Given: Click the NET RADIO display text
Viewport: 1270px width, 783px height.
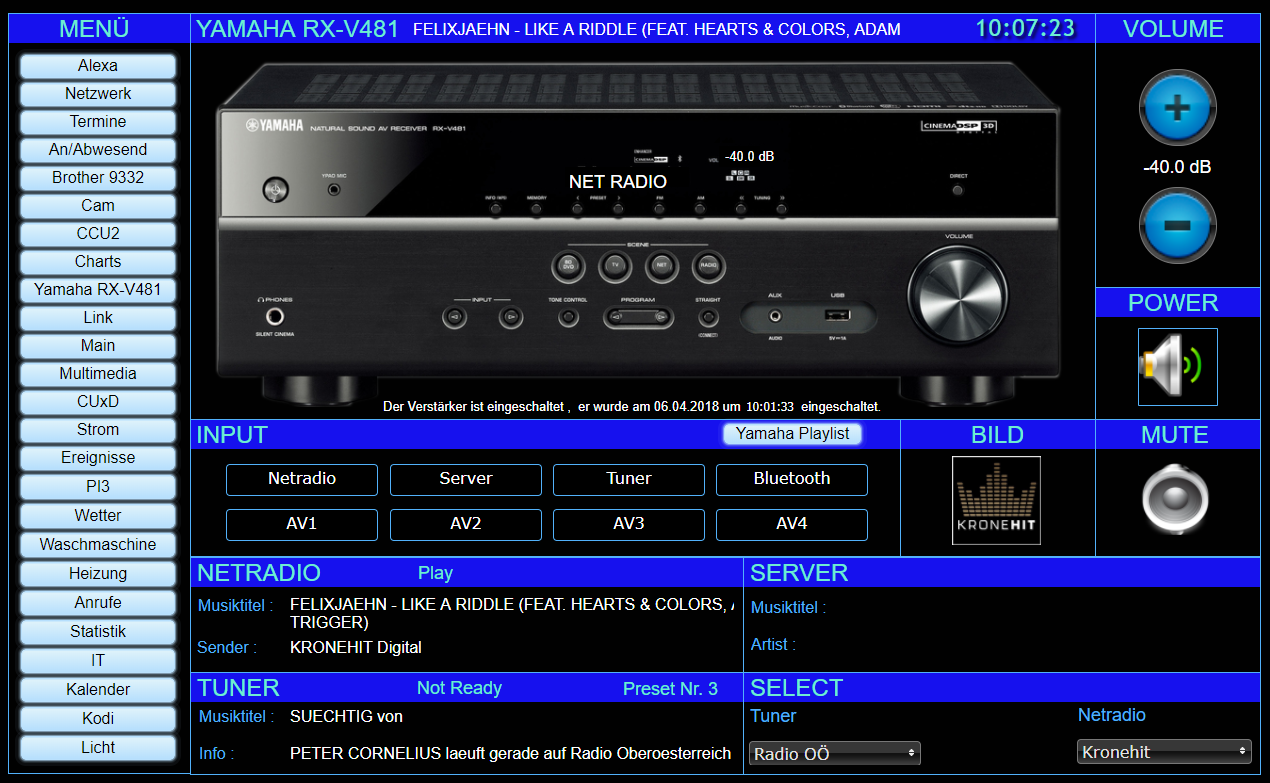Looking at the screenshot, I should tap(618, 182).
